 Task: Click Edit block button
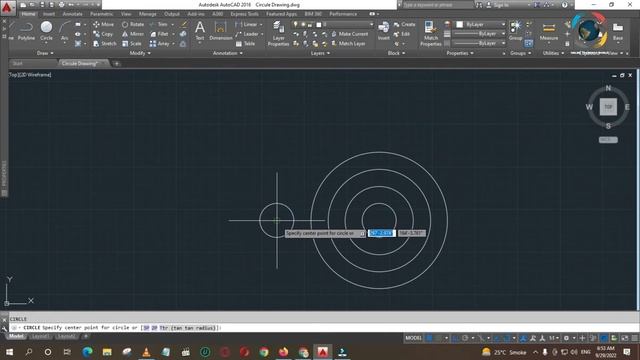(x=402, y=34)
